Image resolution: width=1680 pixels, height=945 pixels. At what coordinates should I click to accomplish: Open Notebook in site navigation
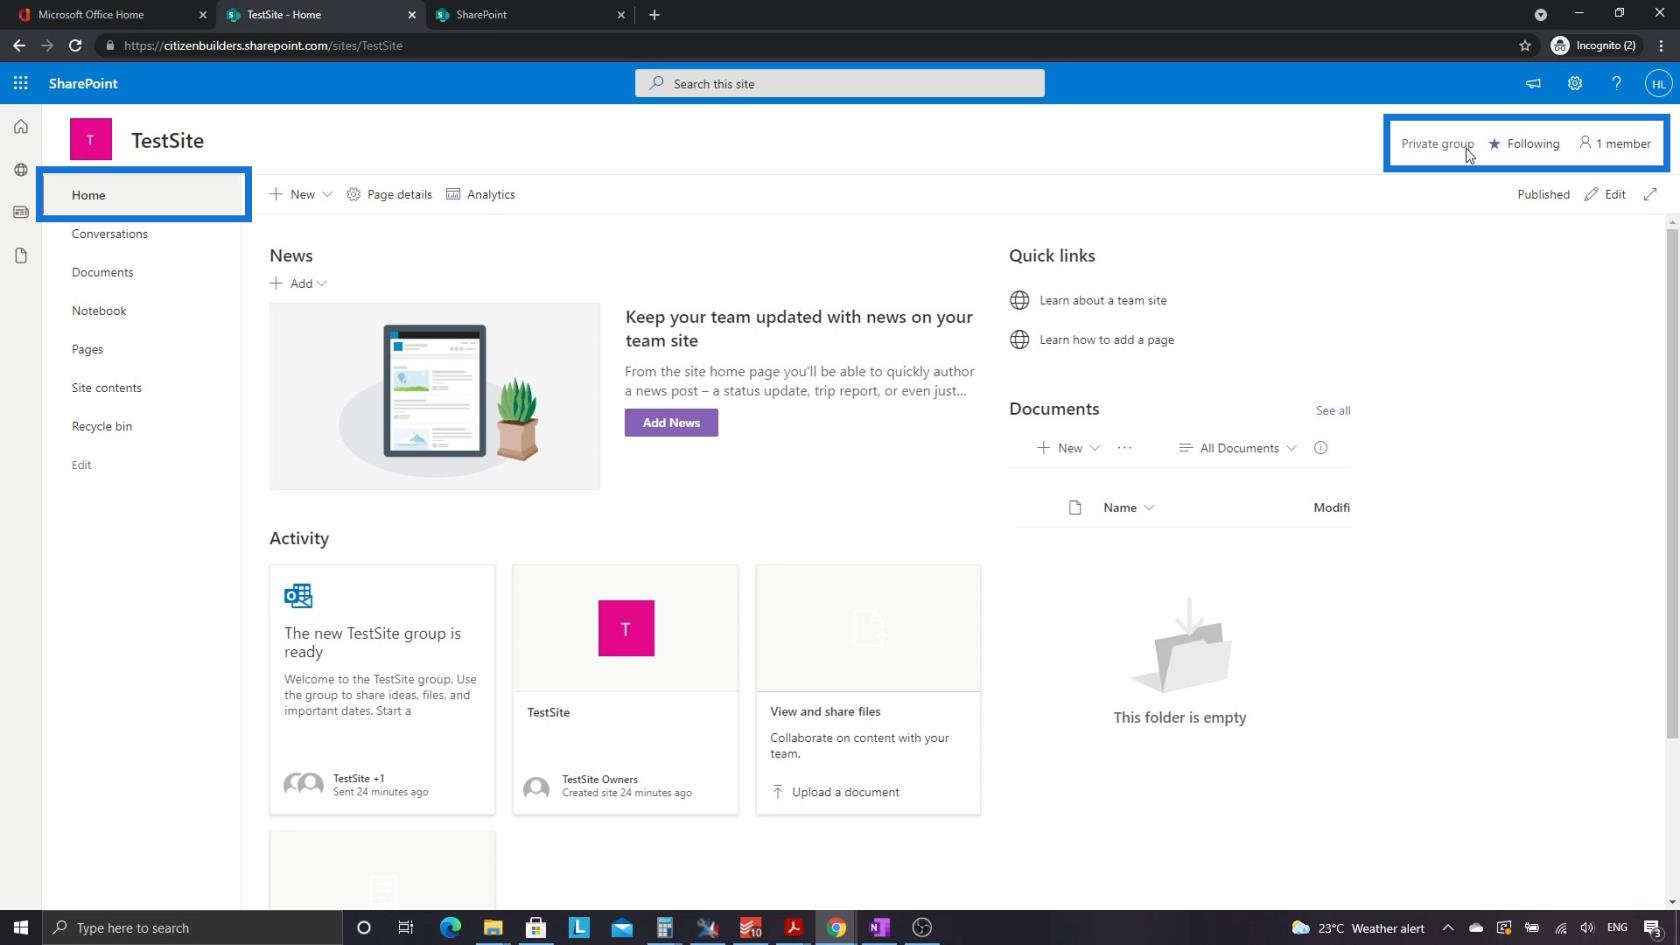click(99, 311)
